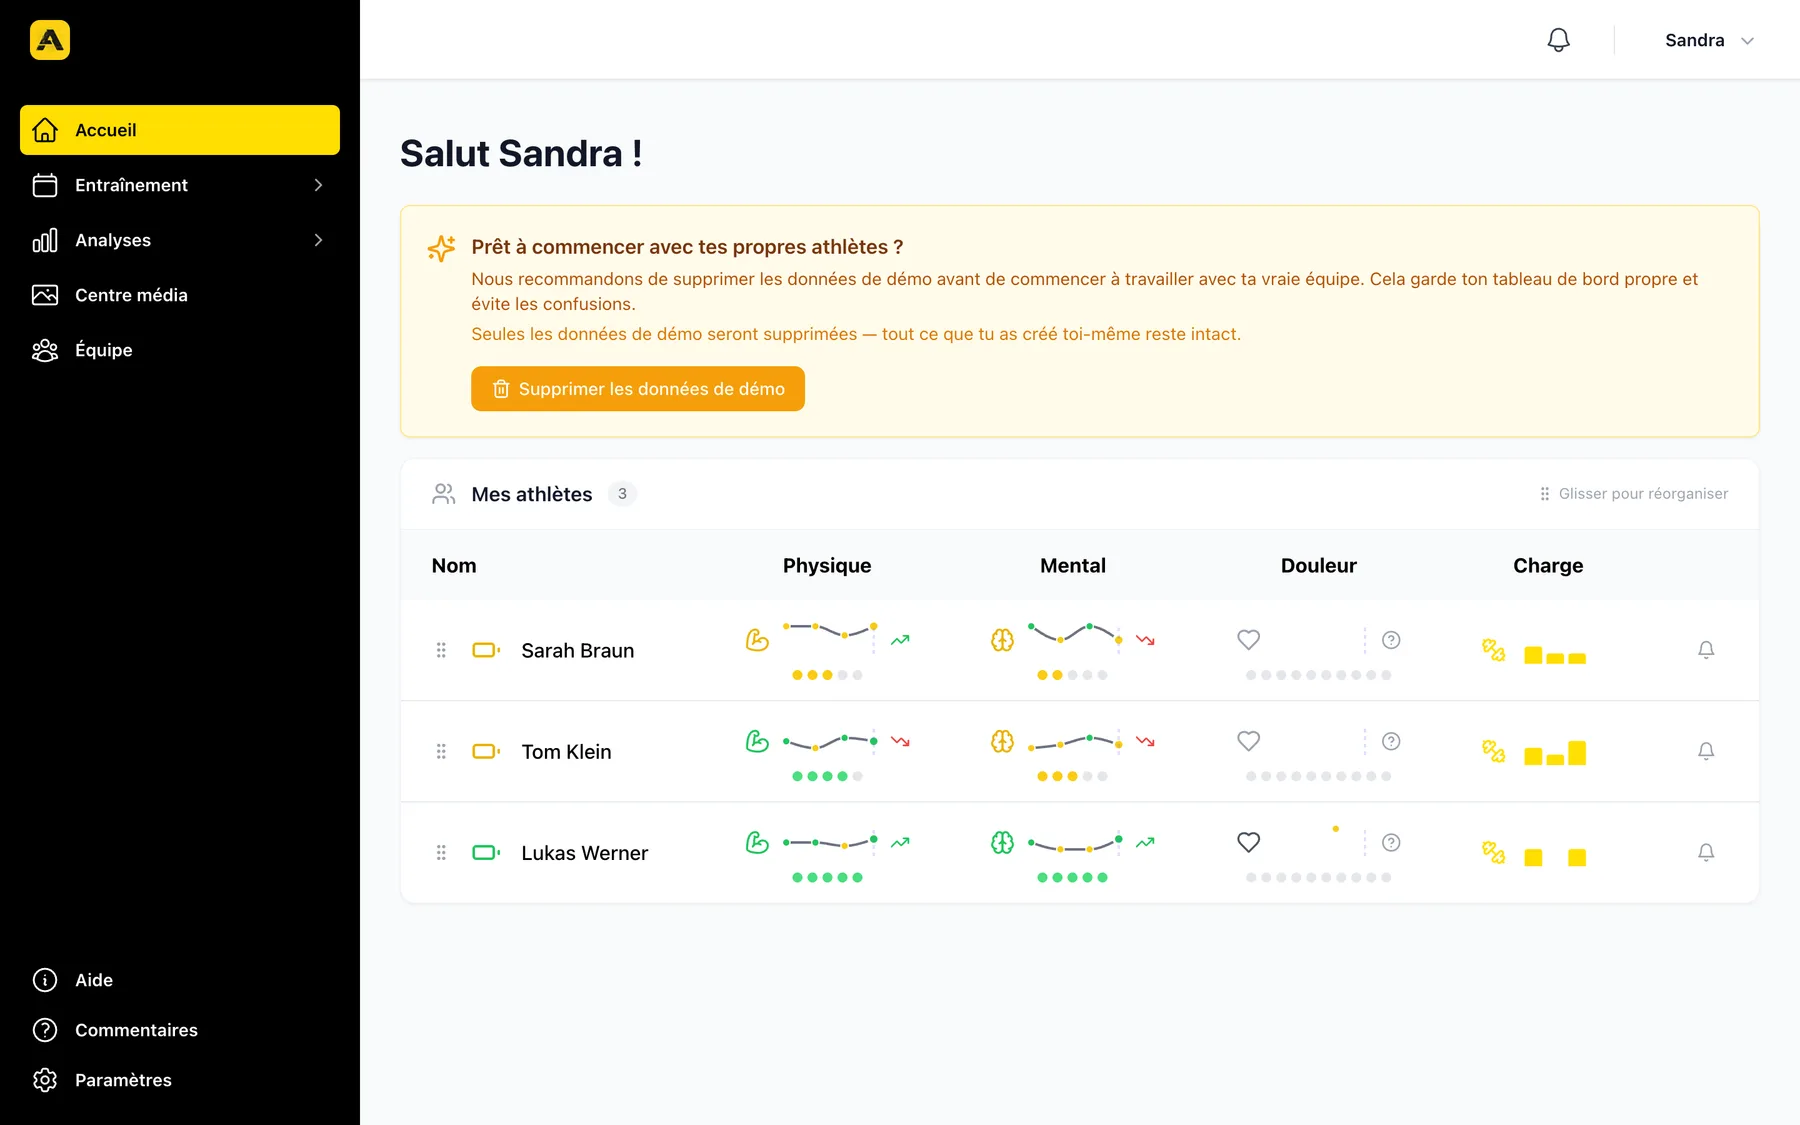
Task: Click Tom Klein's mental brain icon
Action: click(x=1002, y=741)
